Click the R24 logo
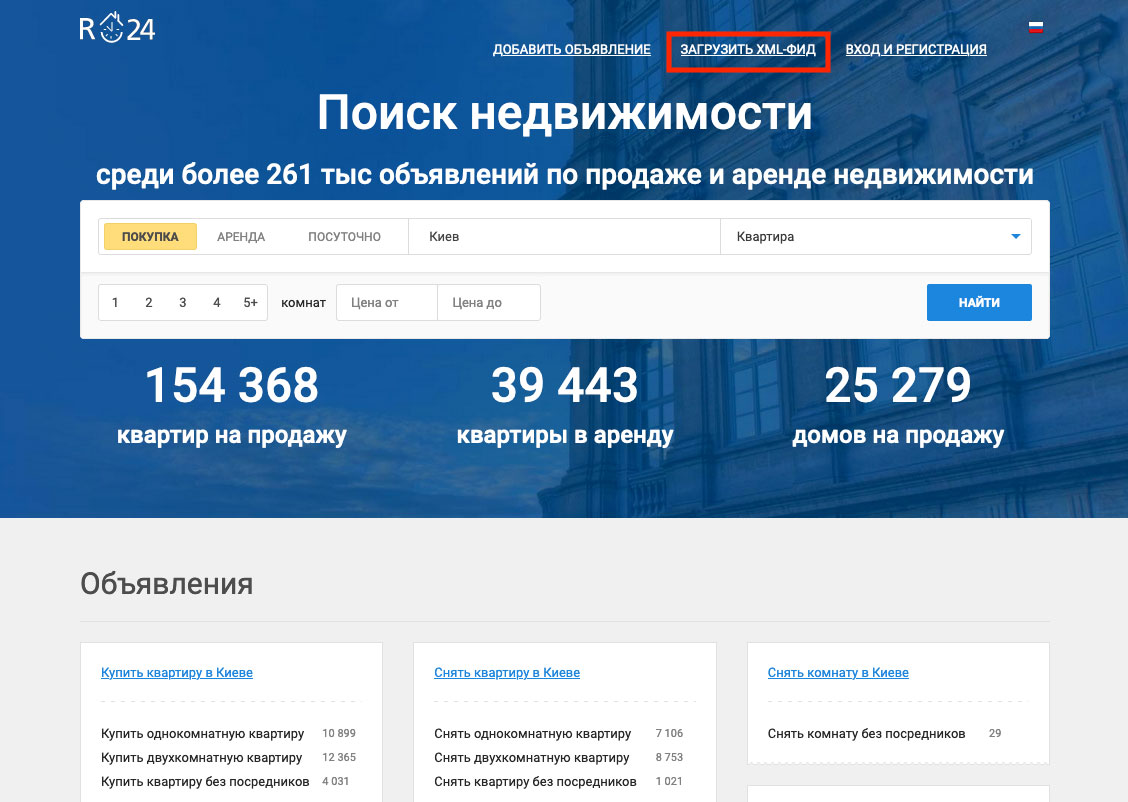 (117, 28)
